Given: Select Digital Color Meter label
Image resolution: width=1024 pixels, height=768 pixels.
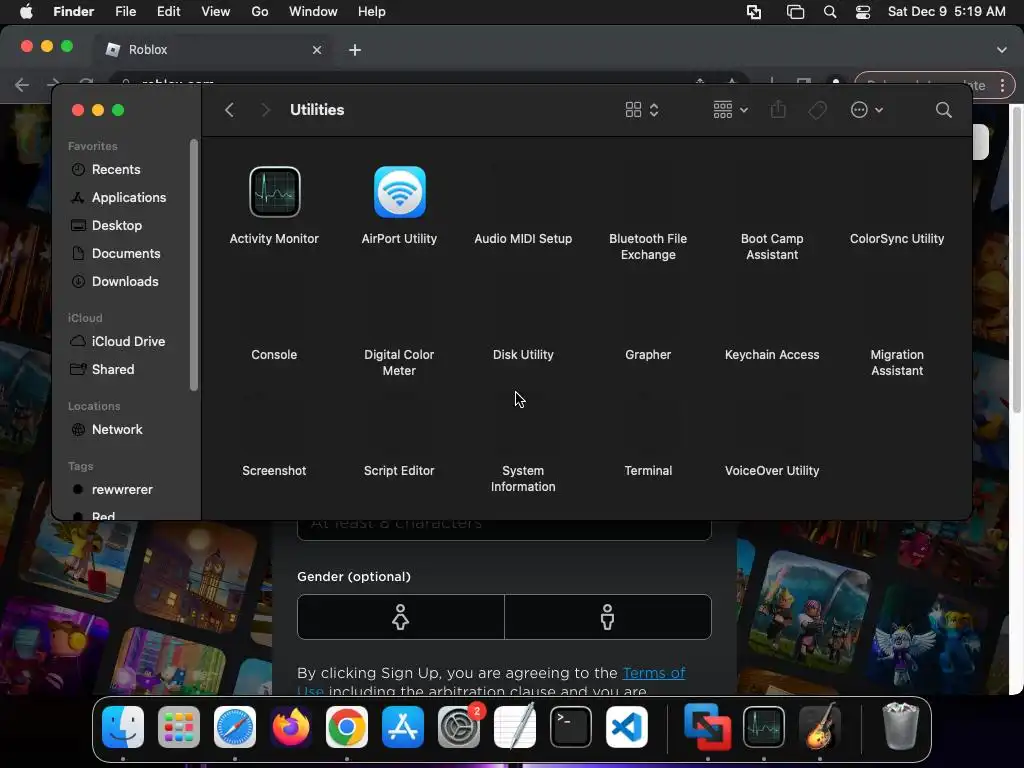Looking at the screenshot, I should (399, 362).
